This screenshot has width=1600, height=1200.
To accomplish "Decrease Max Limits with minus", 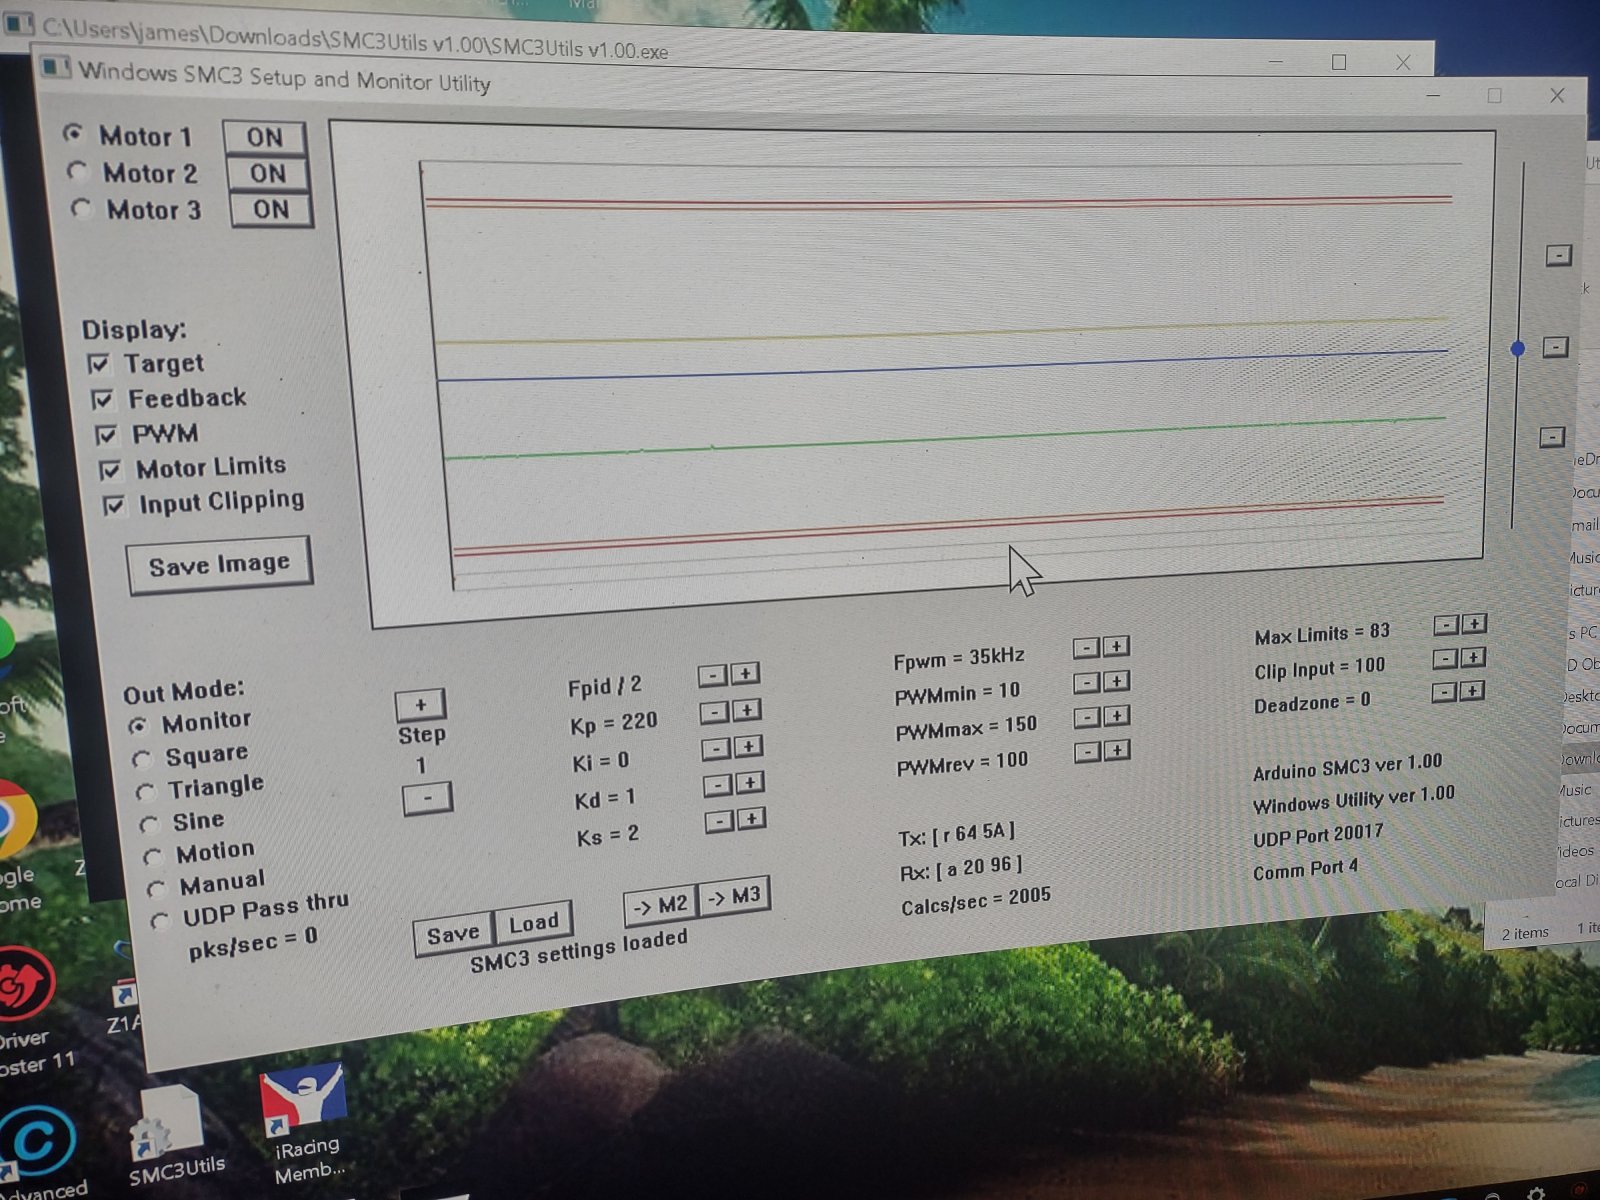I will coord(1446,626).
